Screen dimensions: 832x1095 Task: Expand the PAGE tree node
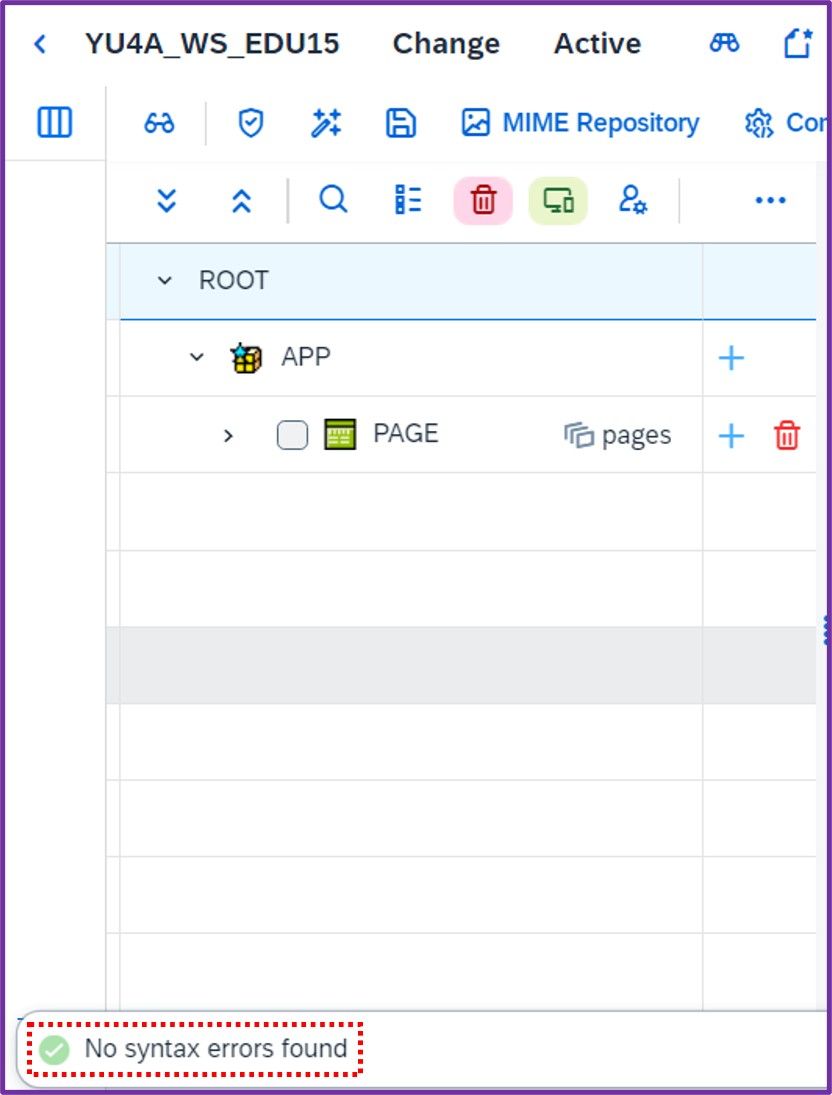pos(228,436)
